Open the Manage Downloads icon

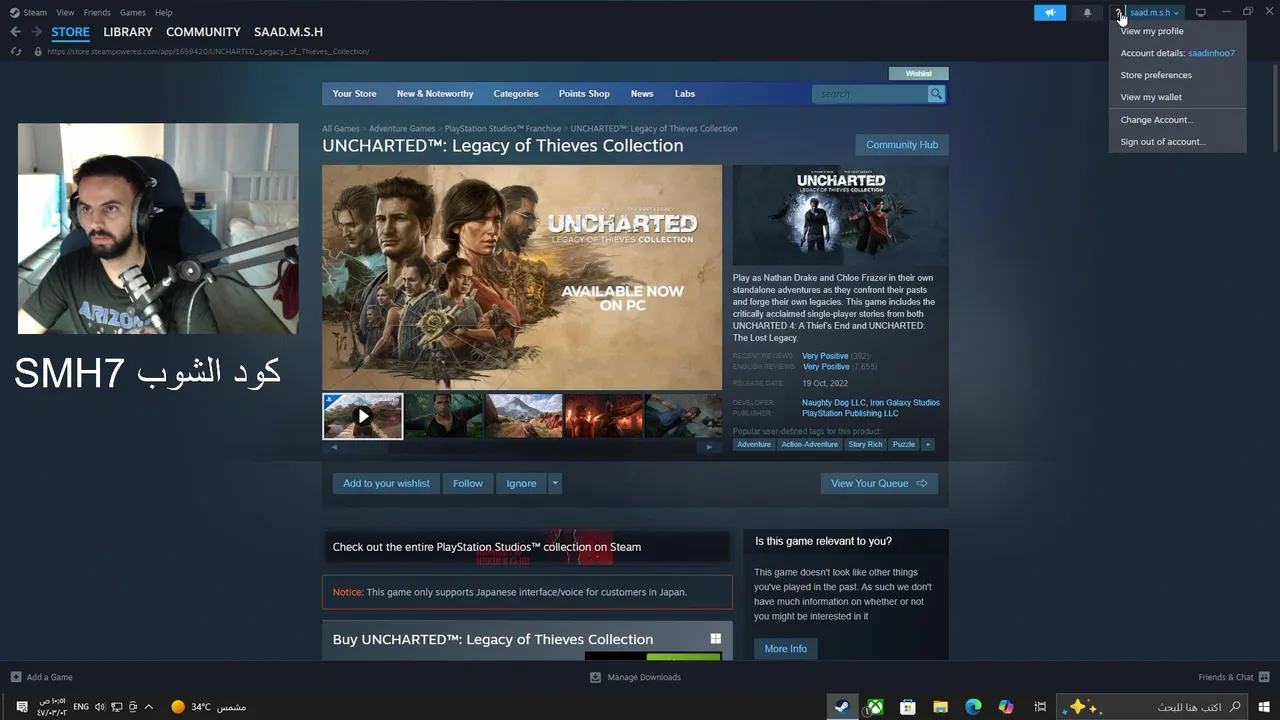(x=595, y=677)
